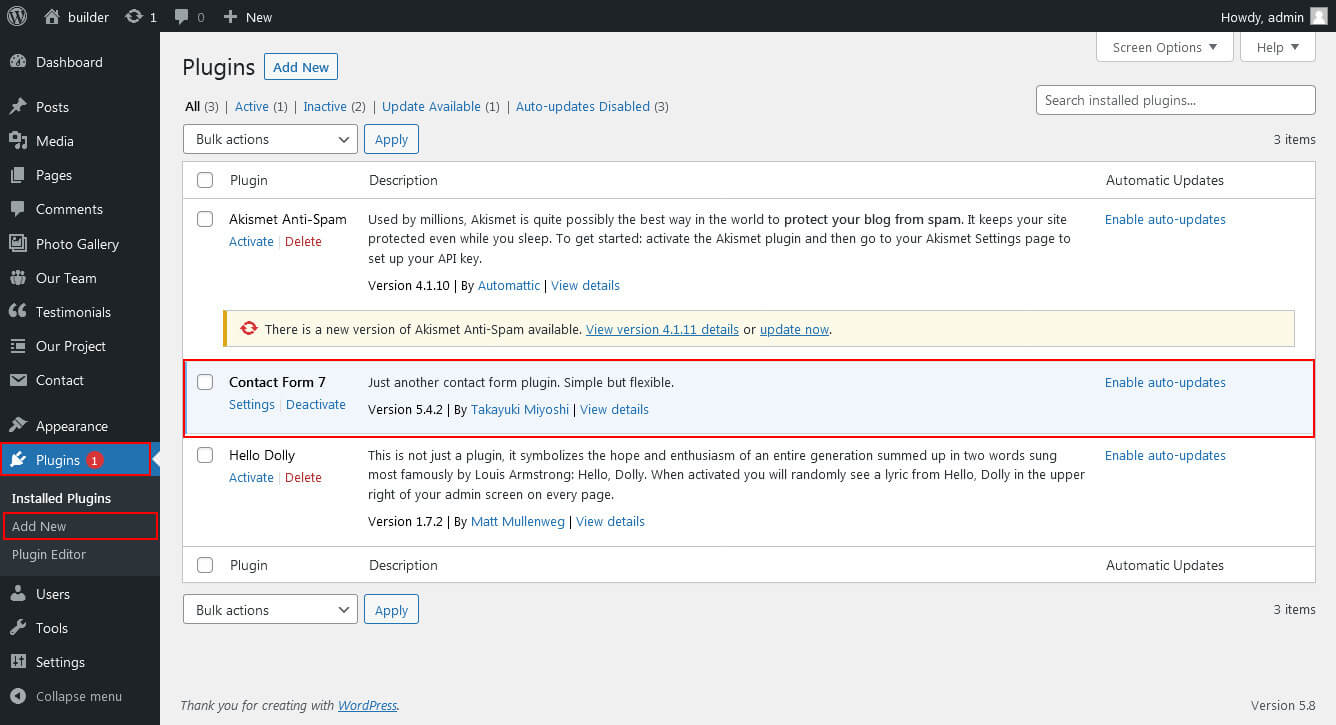1336x725 pixels.
Task: Delete the Hello Dolly plugin
Action: coord(303,477)
